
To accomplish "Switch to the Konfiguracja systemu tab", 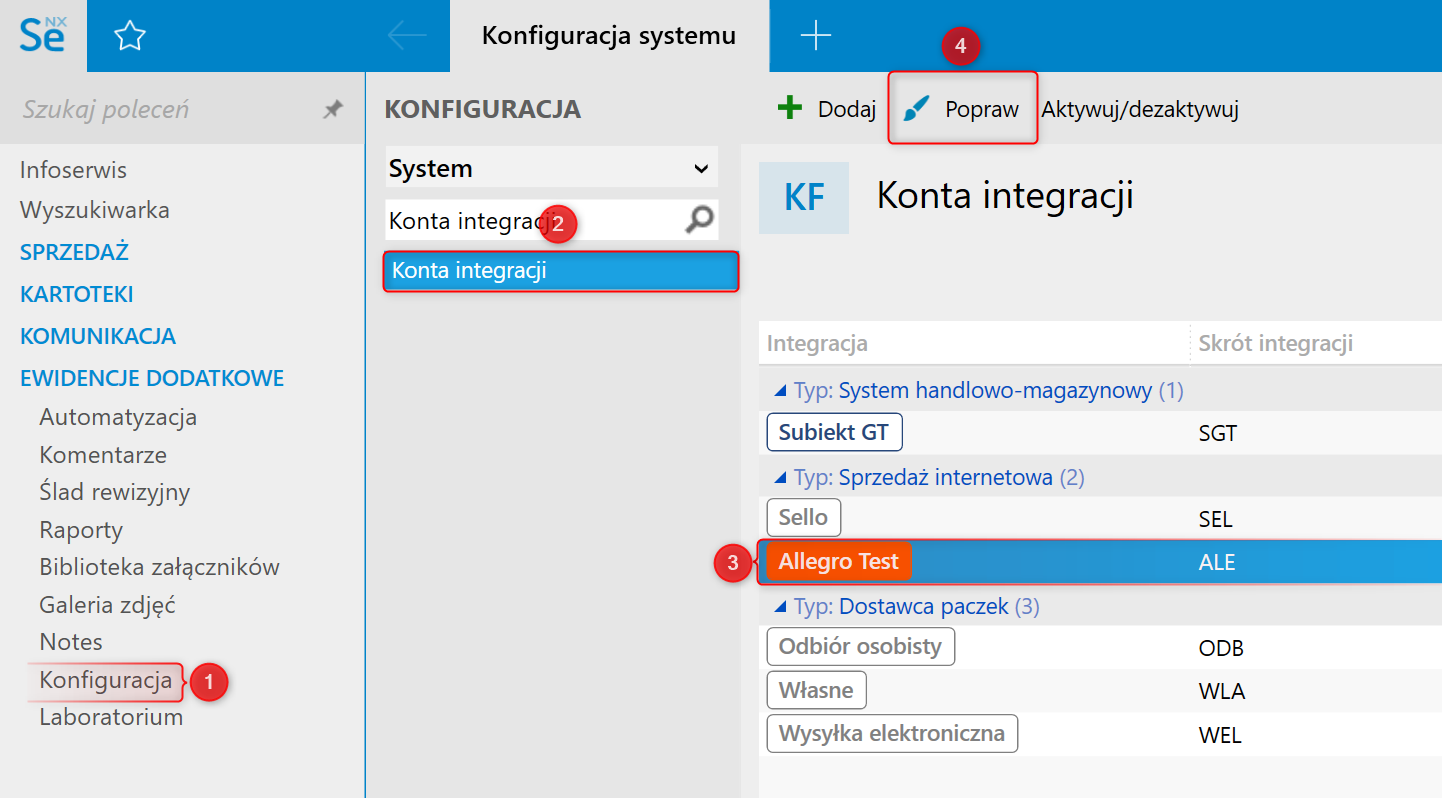I will [x=608, y=36].
